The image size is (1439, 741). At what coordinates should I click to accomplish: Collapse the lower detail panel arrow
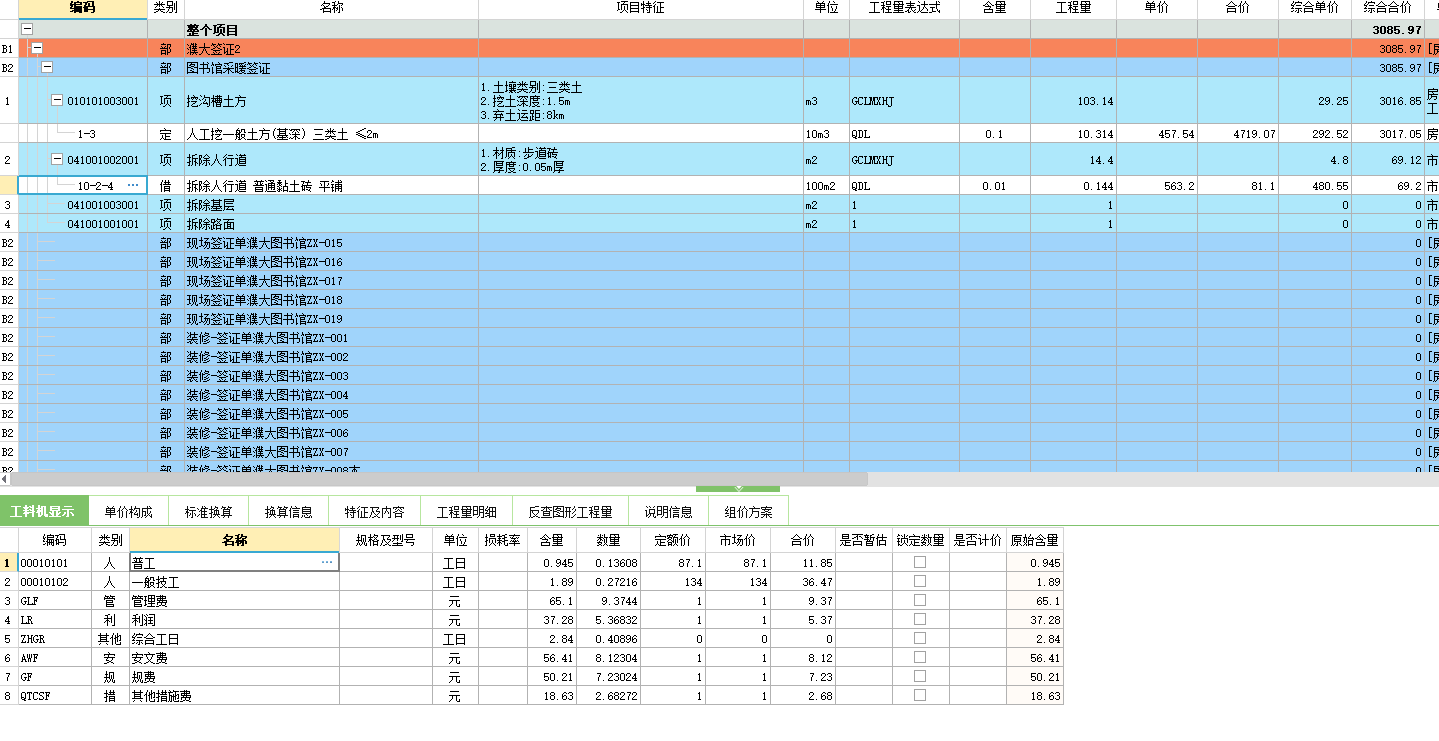click(738, 488)
